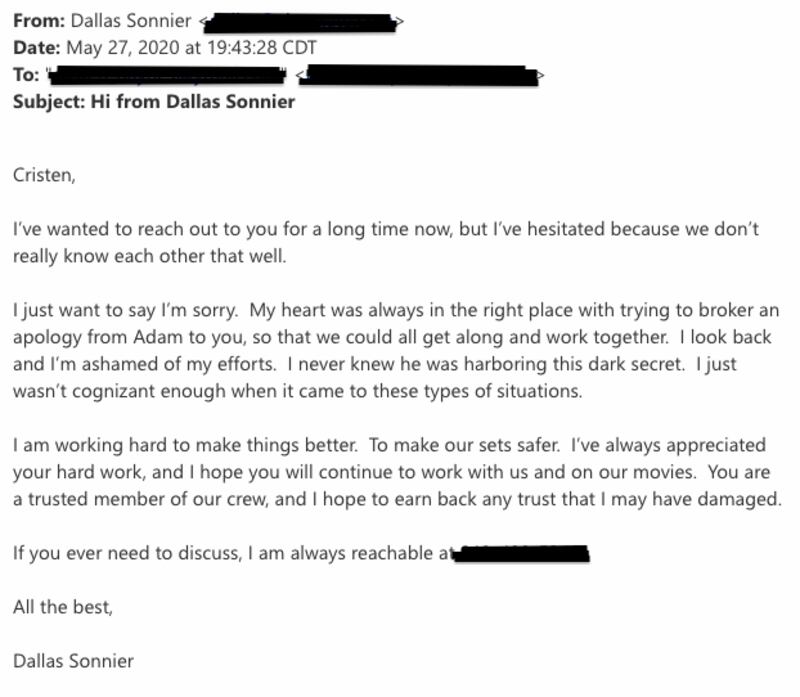Click the "Dallas Sonnier" signature at the bottom
This screenshot has width=800, height=697.
73,660
